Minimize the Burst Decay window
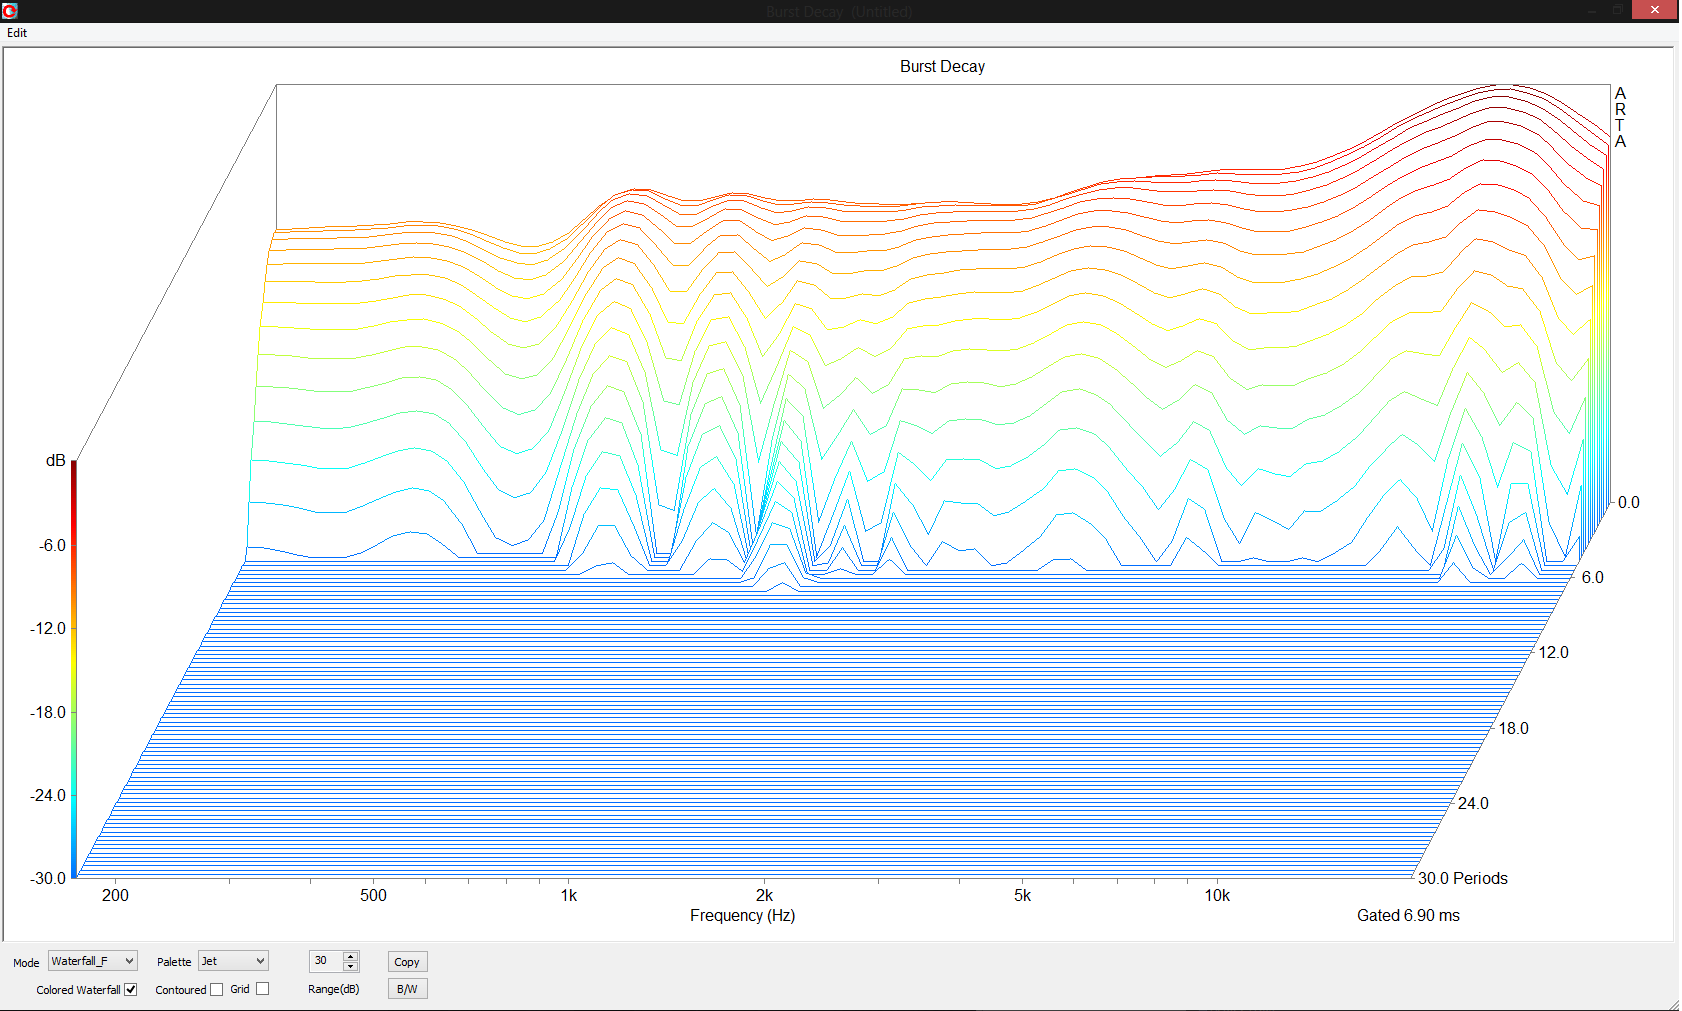This screenshot has height=1011, width=1682. click(x=1592, y=10)
